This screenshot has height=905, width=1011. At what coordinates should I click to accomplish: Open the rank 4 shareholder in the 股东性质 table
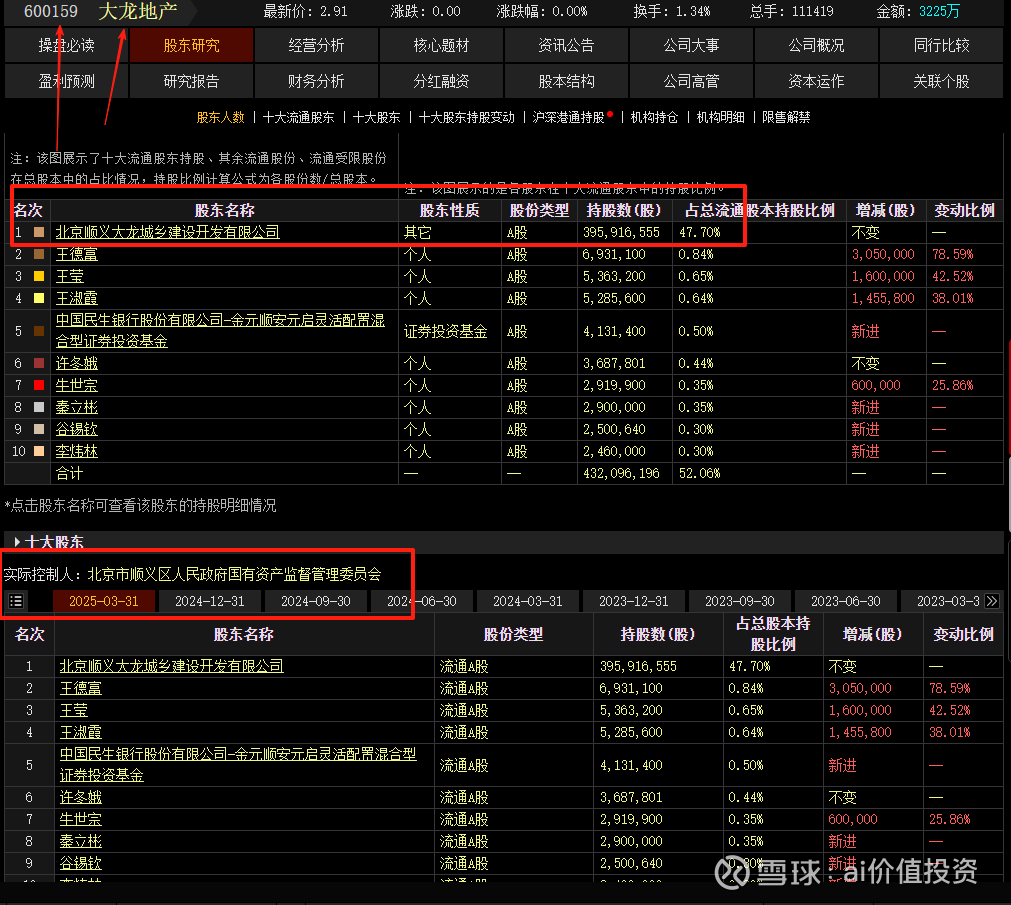pos(77,298)
